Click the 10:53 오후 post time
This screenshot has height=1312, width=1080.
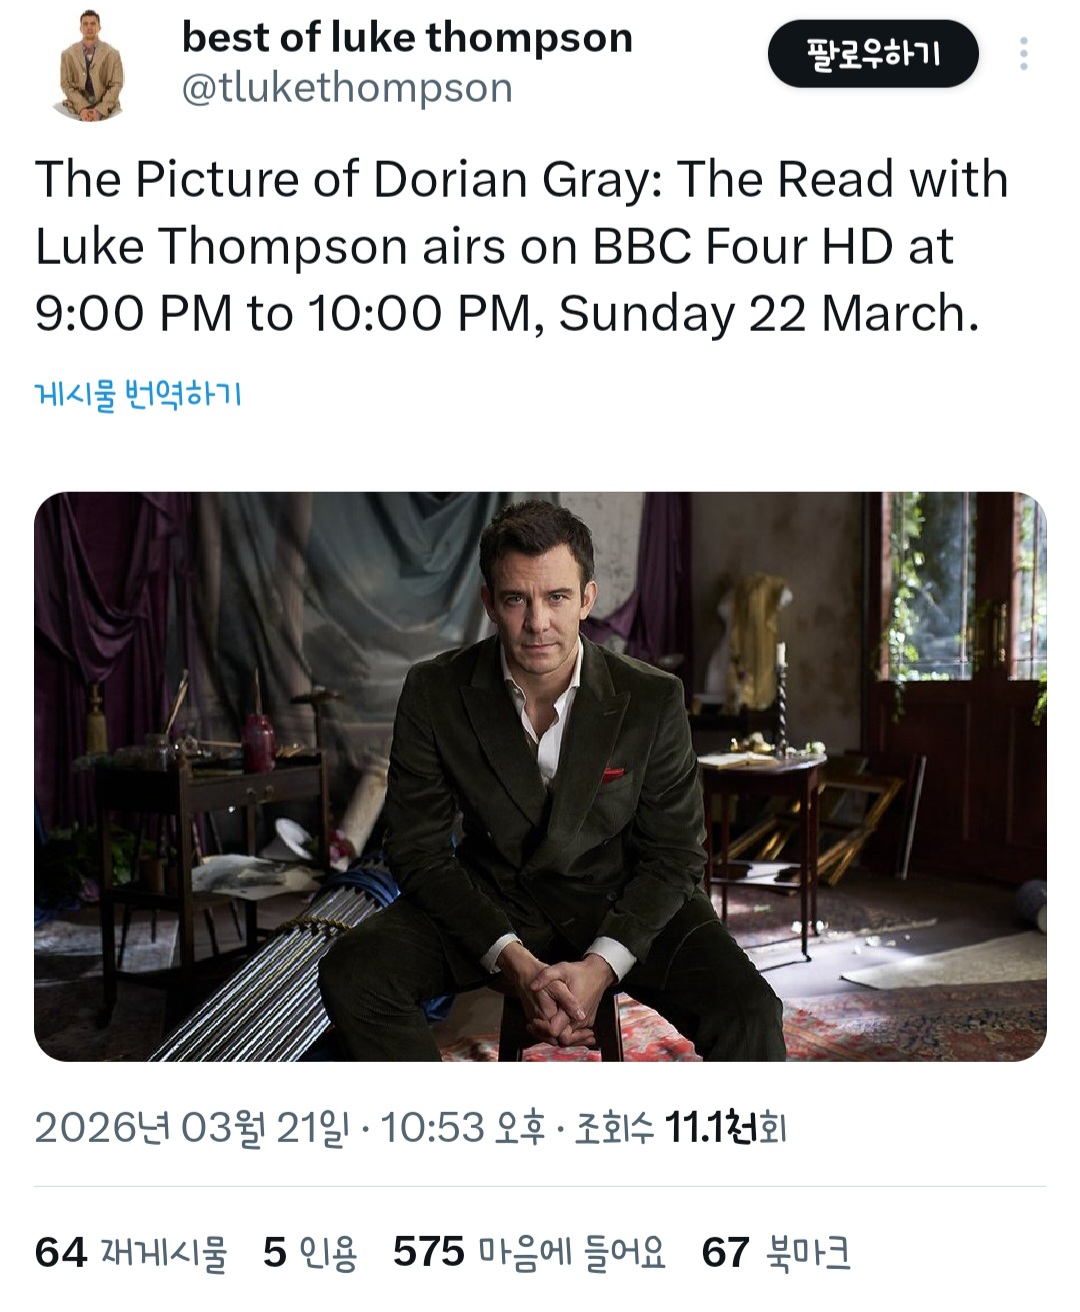[x=462, y=1128]
